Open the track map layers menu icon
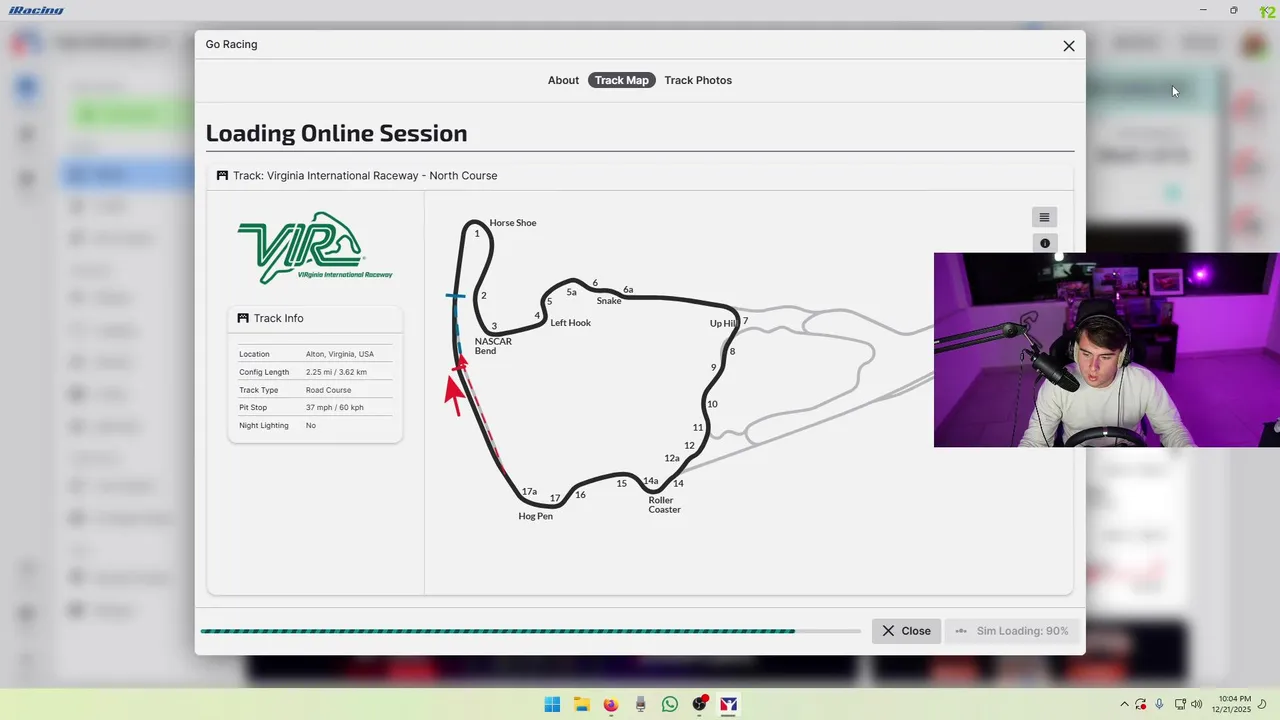The height and width of the screenshot is (720, 1280). point(1044,217)
